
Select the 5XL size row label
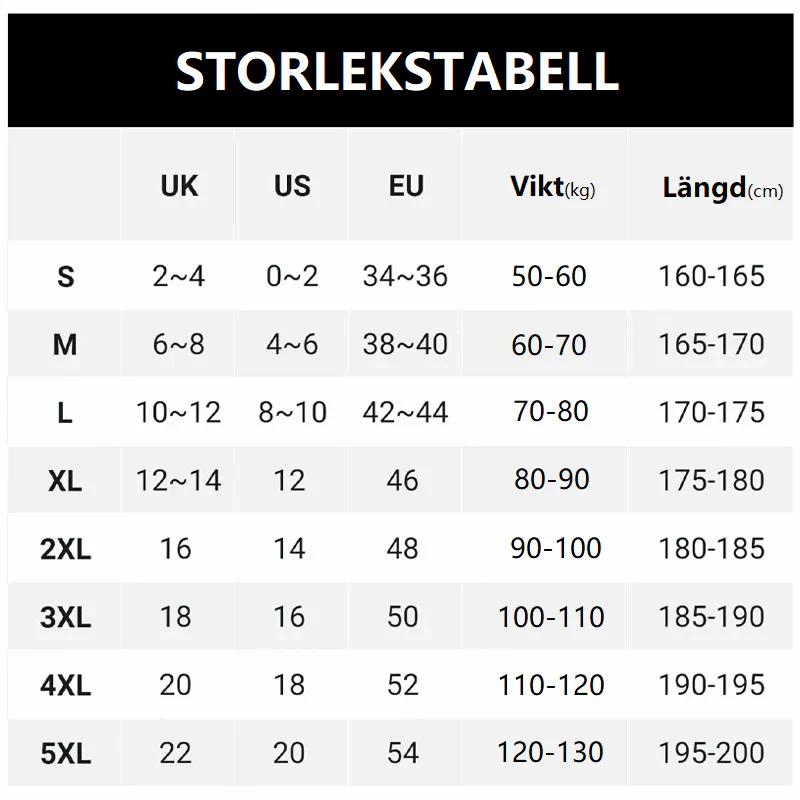point(65,753)
